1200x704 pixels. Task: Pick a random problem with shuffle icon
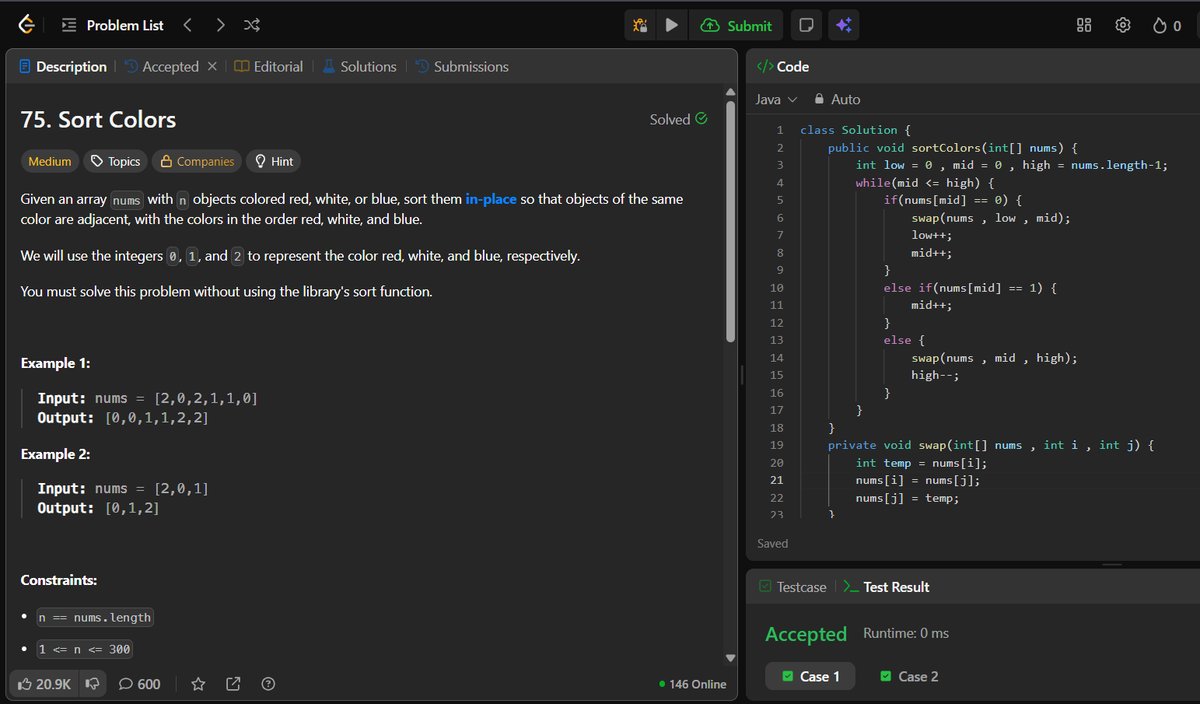coord(252,25)
